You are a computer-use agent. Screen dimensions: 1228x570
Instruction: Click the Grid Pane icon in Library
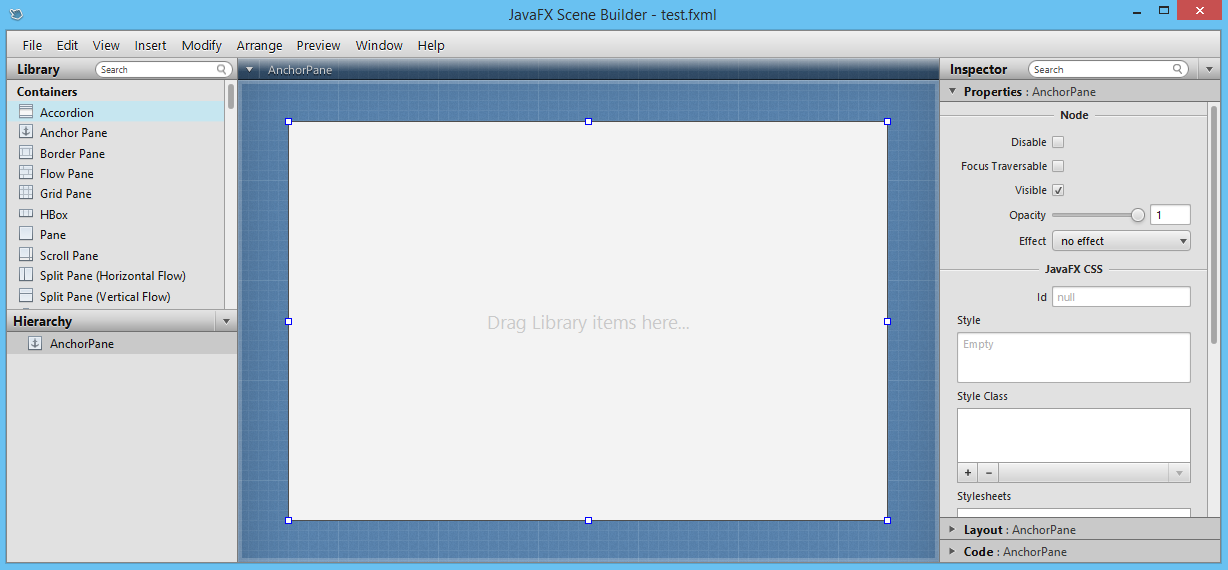pyautogui.click(x=26, y=193)
